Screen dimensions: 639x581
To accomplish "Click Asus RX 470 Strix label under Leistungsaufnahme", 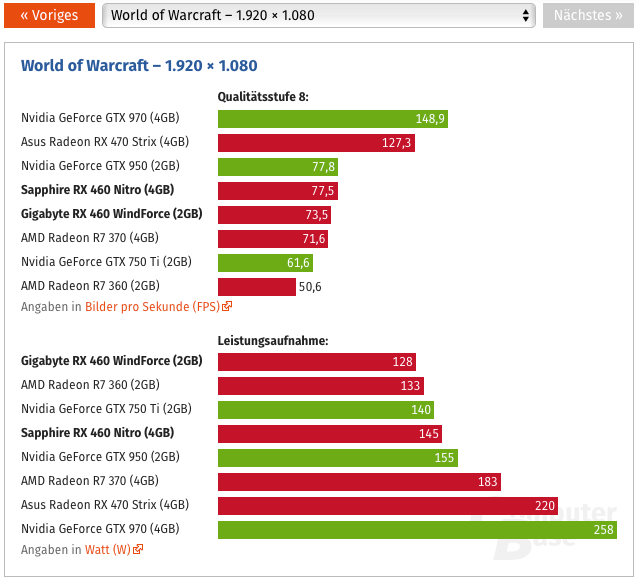I will 105,505.
